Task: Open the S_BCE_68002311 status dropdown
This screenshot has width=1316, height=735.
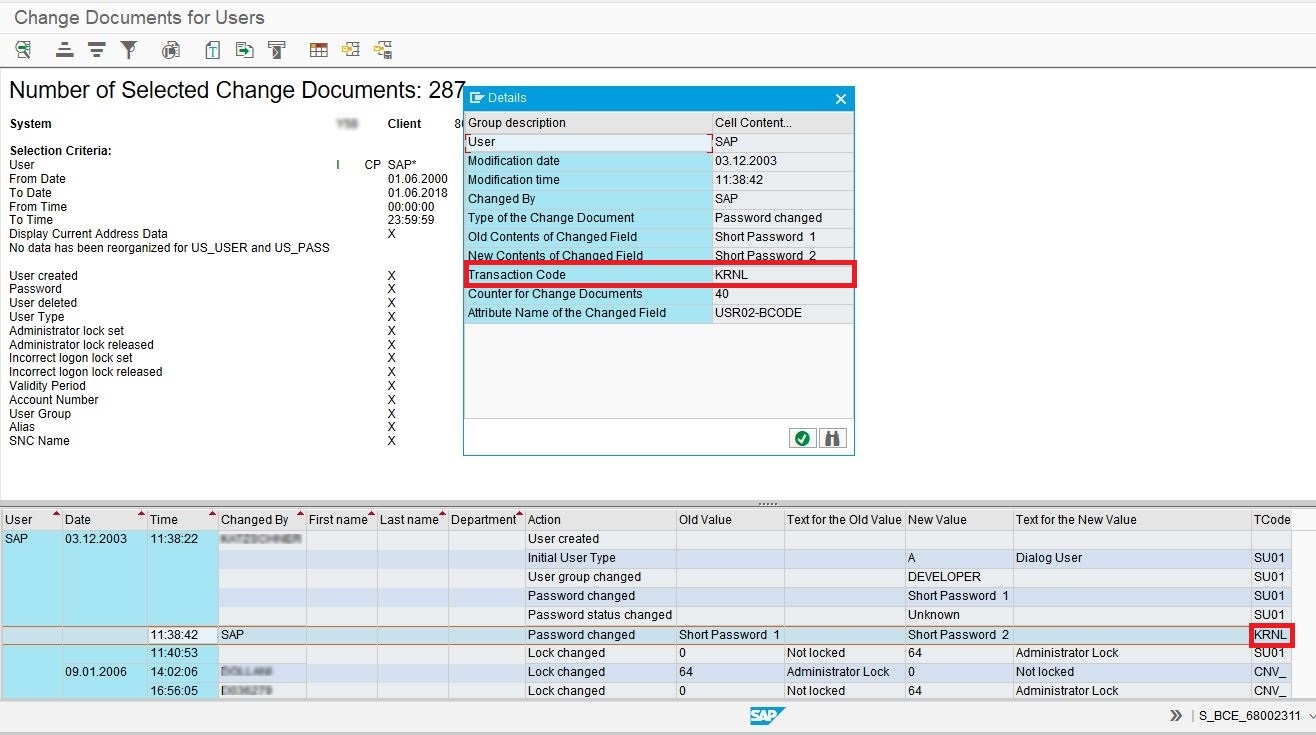Action: [1309, 716]
